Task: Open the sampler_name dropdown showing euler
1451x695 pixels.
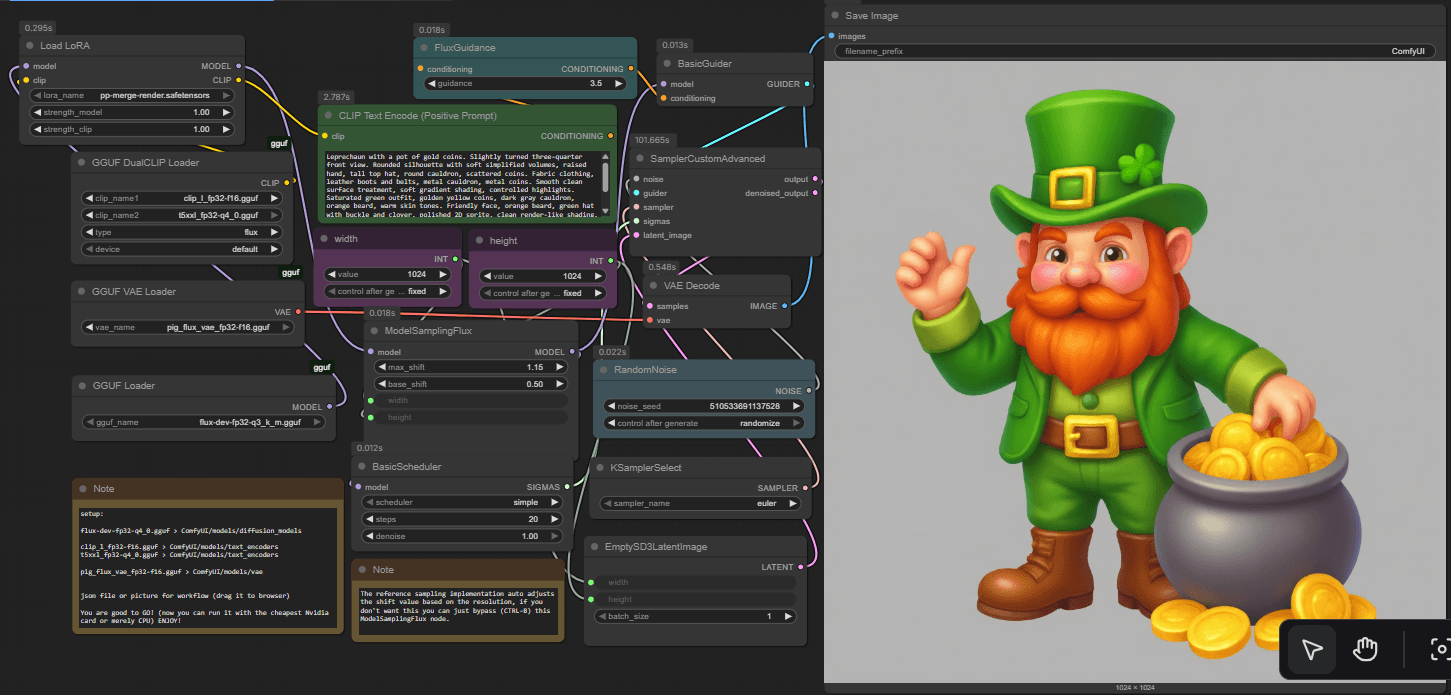Action: pyautogui.click(x=699, y=504)
